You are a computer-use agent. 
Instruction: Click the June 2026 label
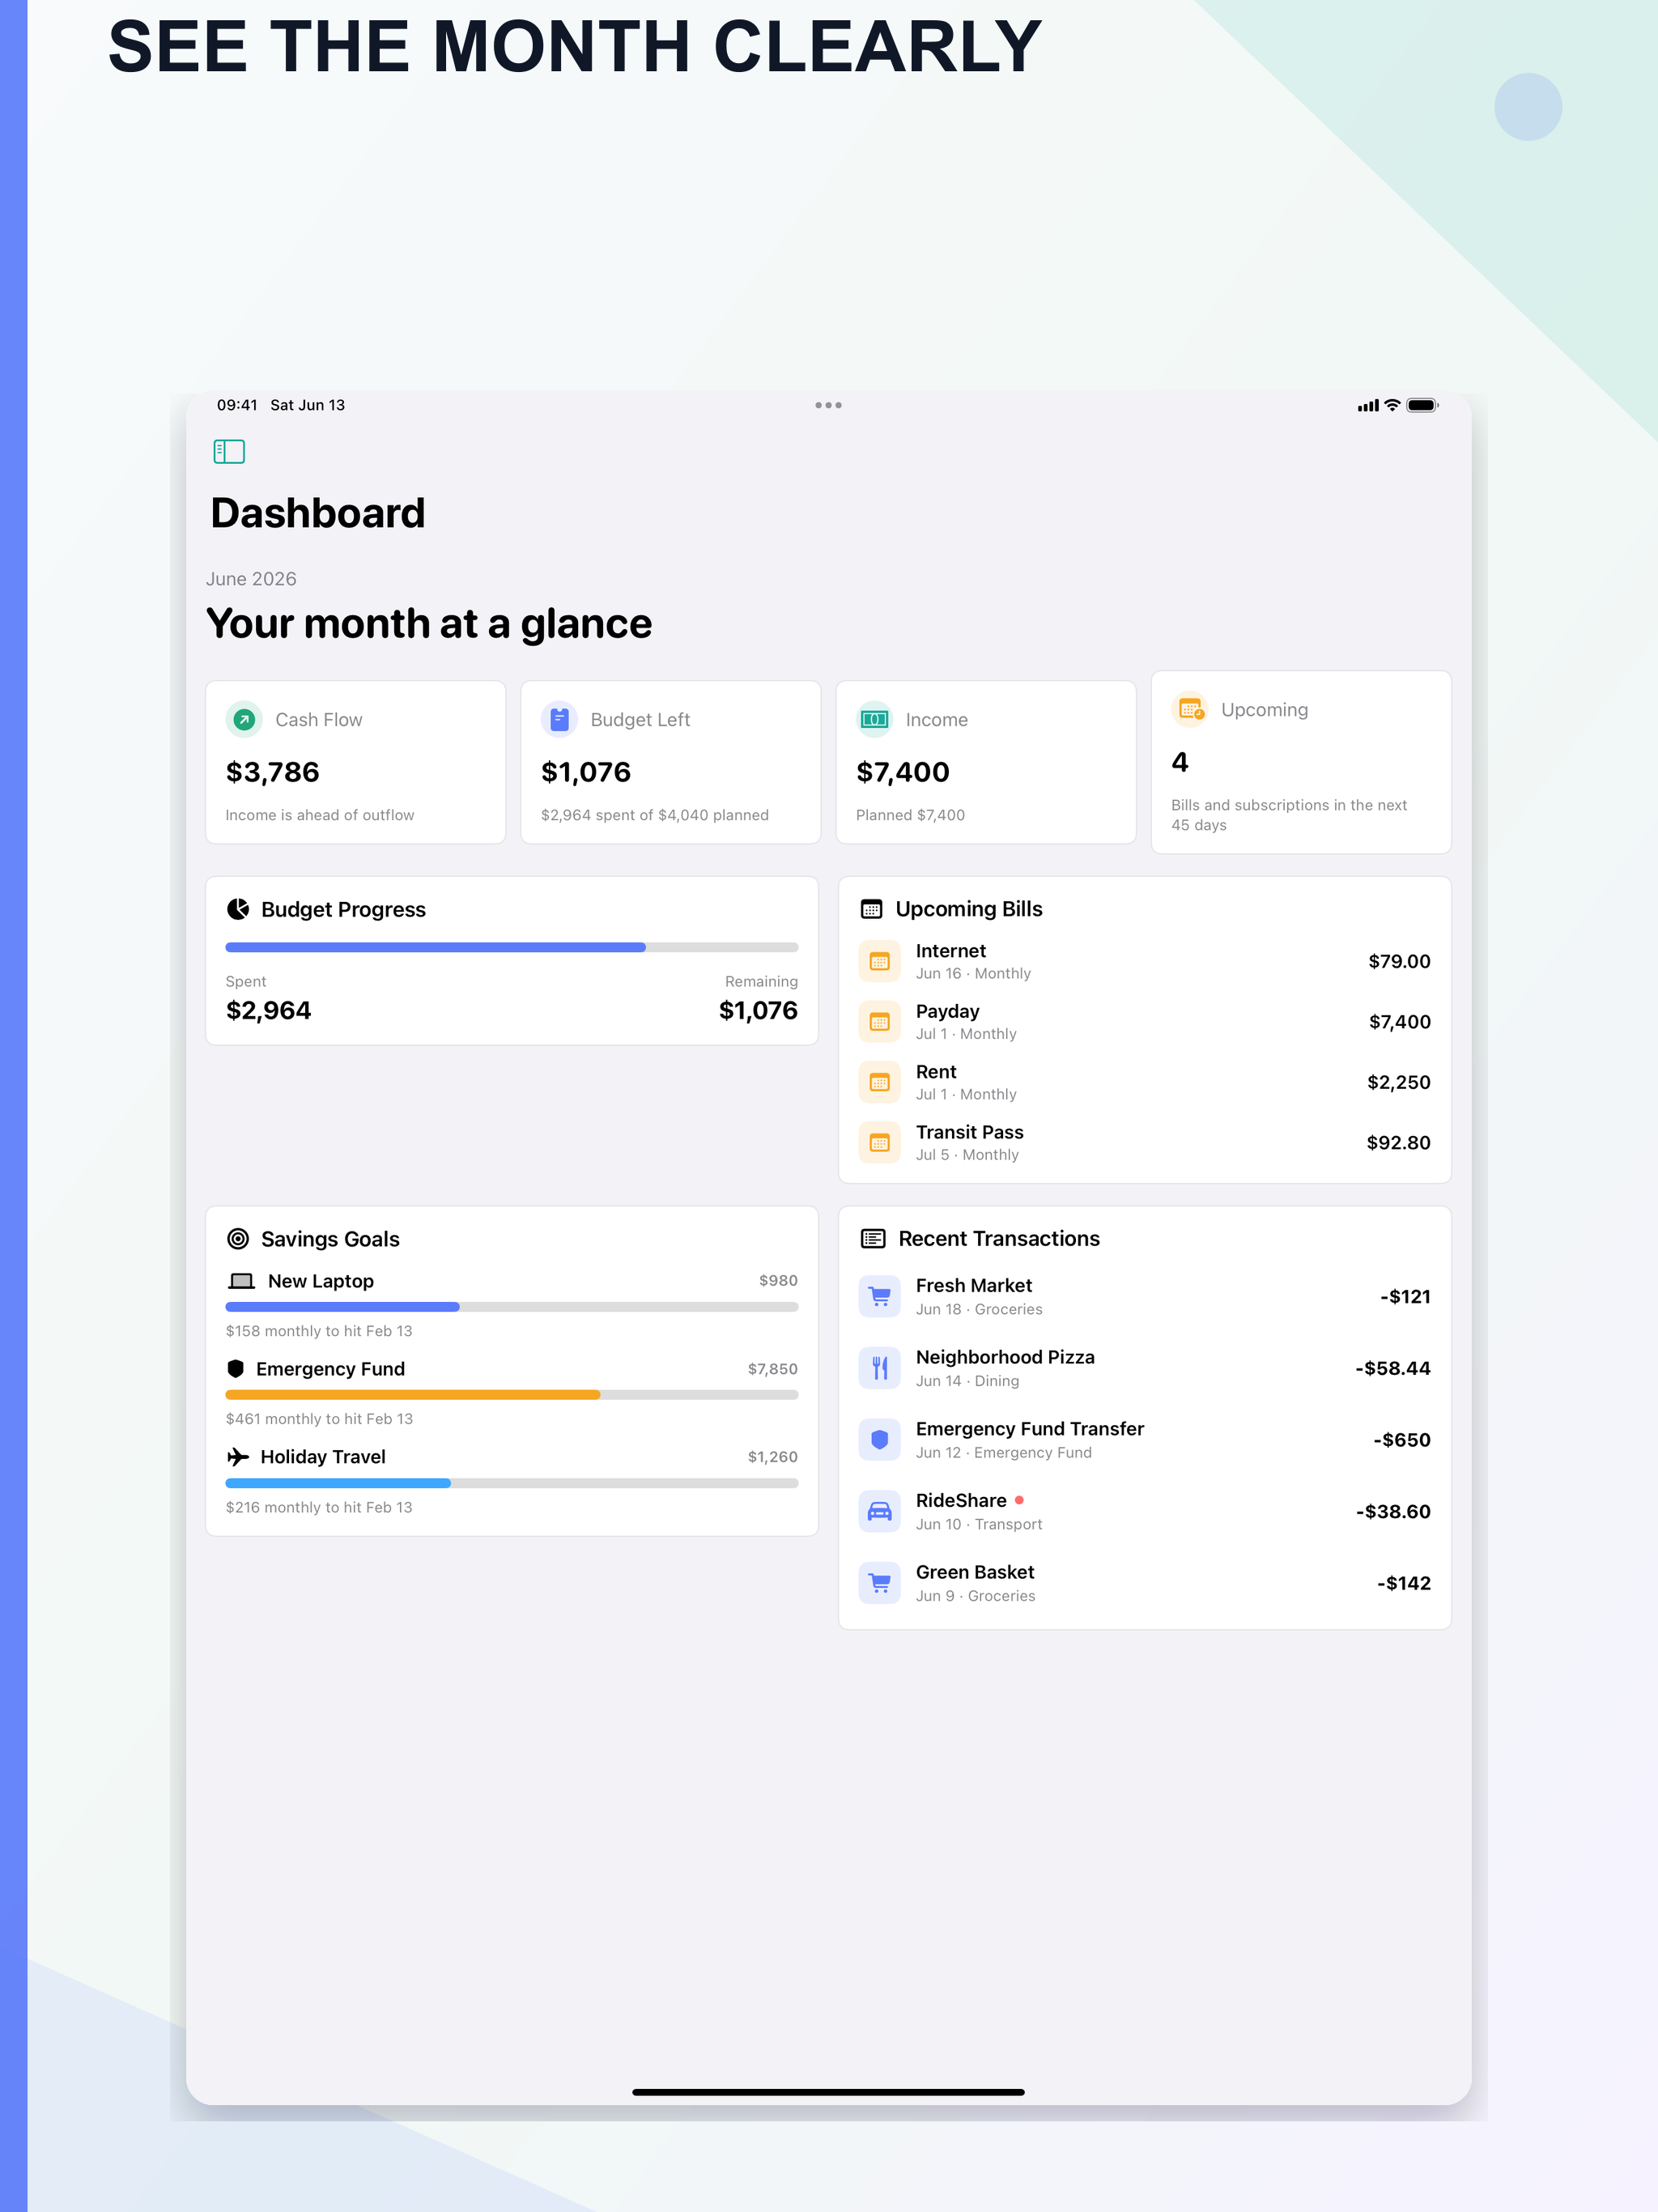pos(251,579)
